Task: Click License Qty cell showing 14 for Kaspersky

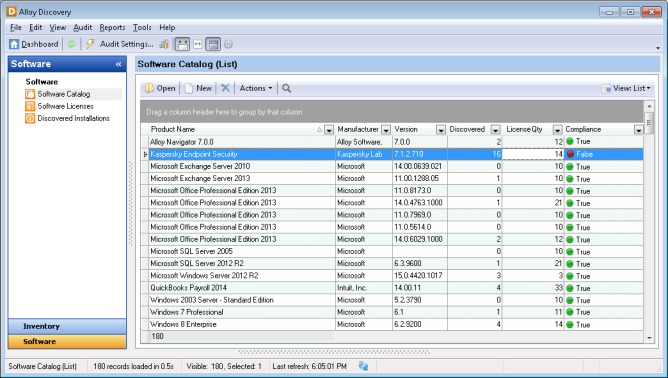Action: 533,154
